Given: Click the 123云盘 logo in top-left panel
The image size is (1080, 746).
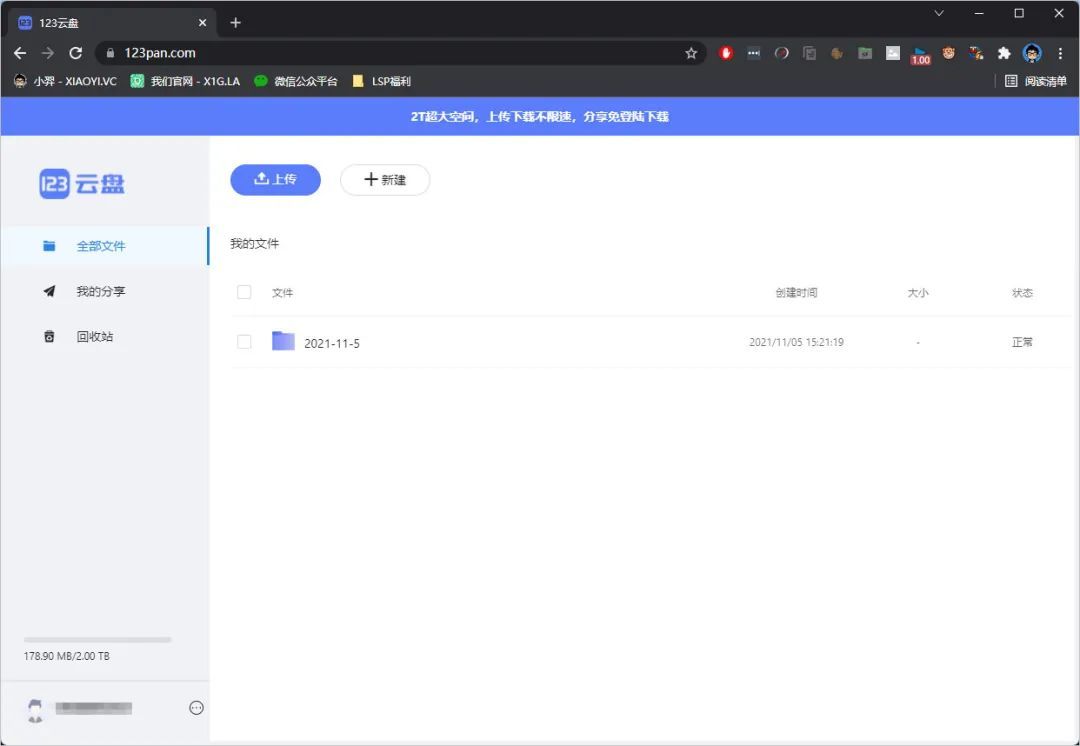Looking at the screenshot, I should [82, 183].
